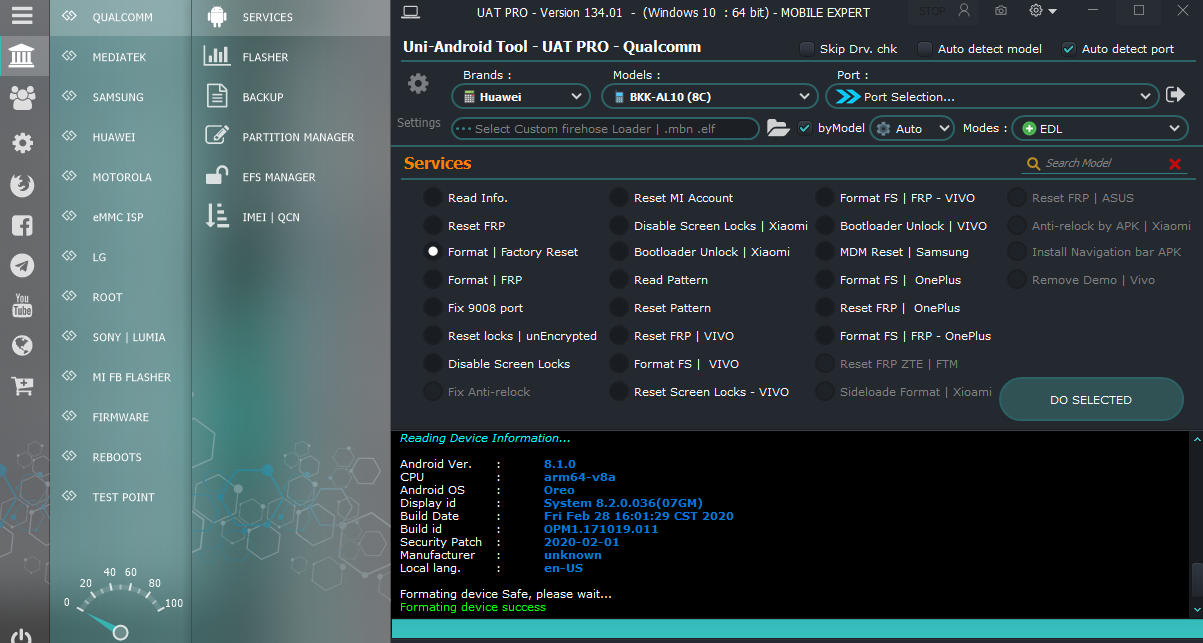This screenshot has height=643, width=1203.
Task: Click the Facebook icon in left sidebar
Action: [x=22, y=225]
